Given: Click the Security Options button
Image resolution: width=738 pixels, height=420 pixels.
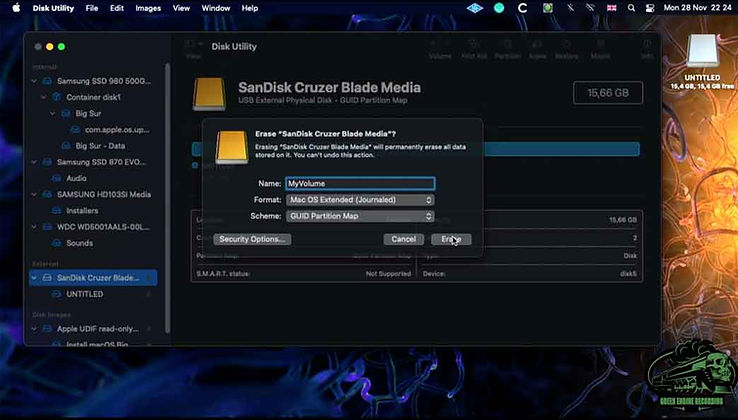Looking at the screenshot, I should click(252, 239).
